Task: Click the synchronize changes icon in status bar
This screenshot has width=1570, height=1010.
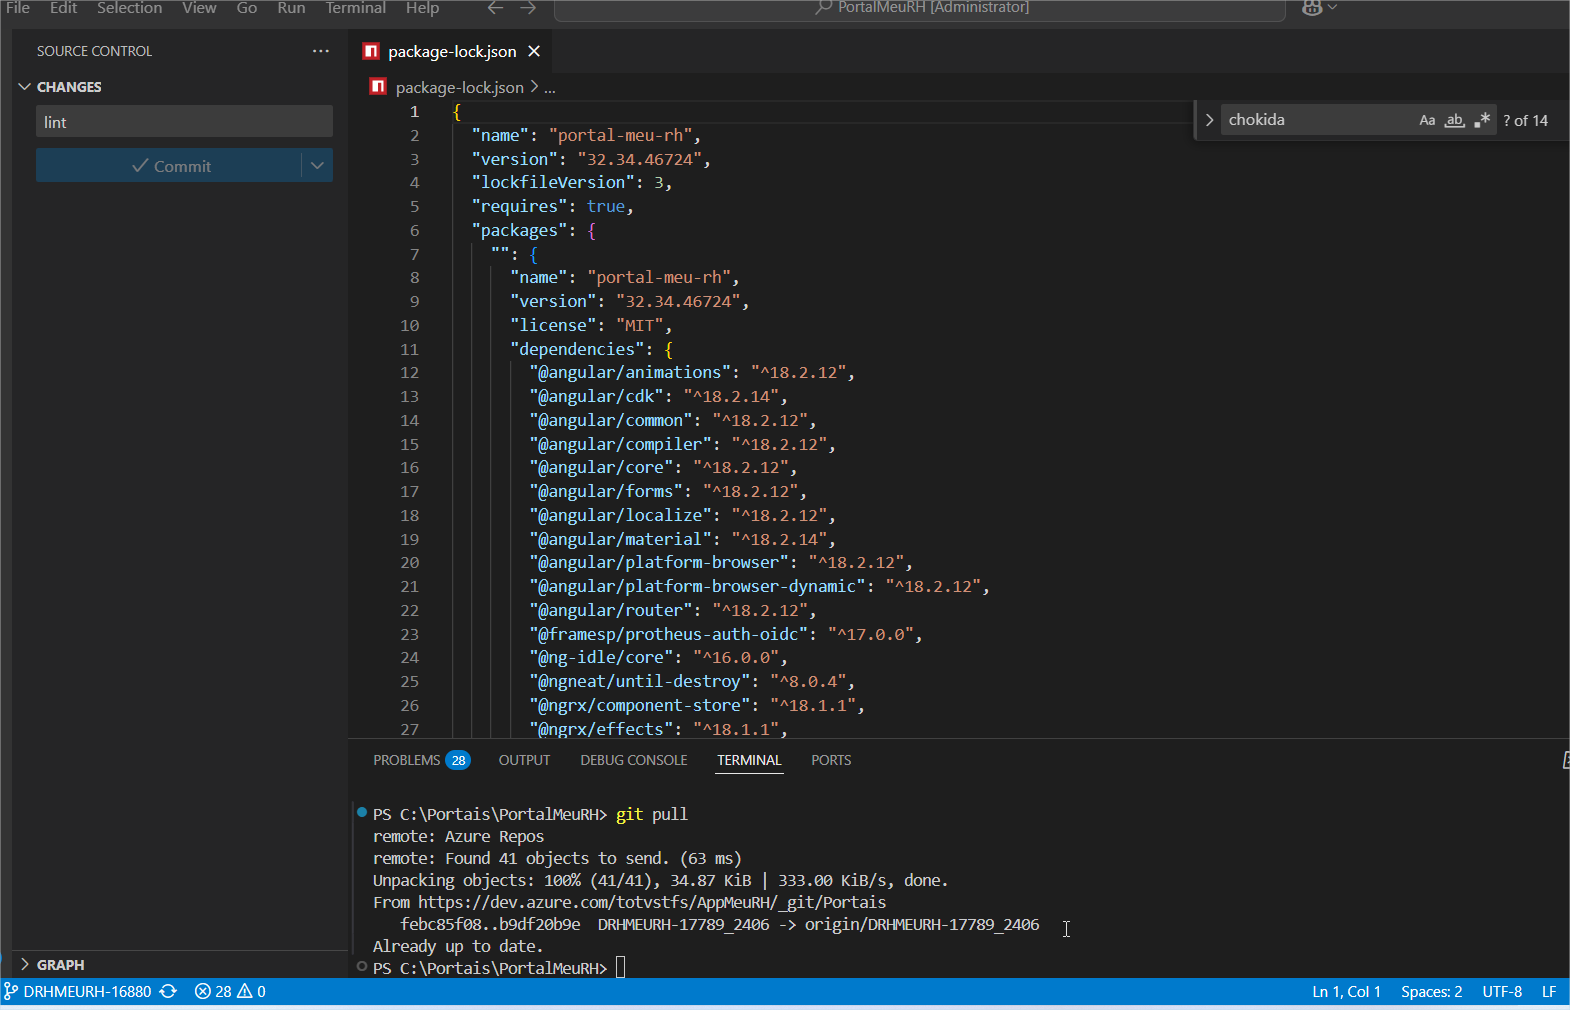Action: tap(169, 991)
